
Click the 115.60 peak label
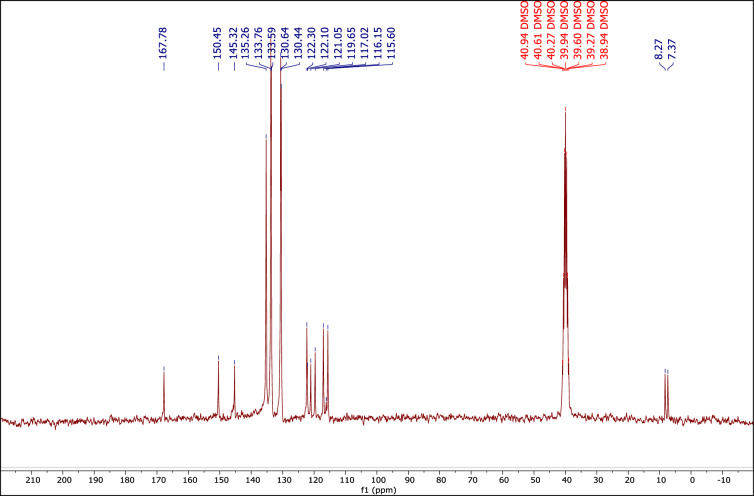[391, 43]
